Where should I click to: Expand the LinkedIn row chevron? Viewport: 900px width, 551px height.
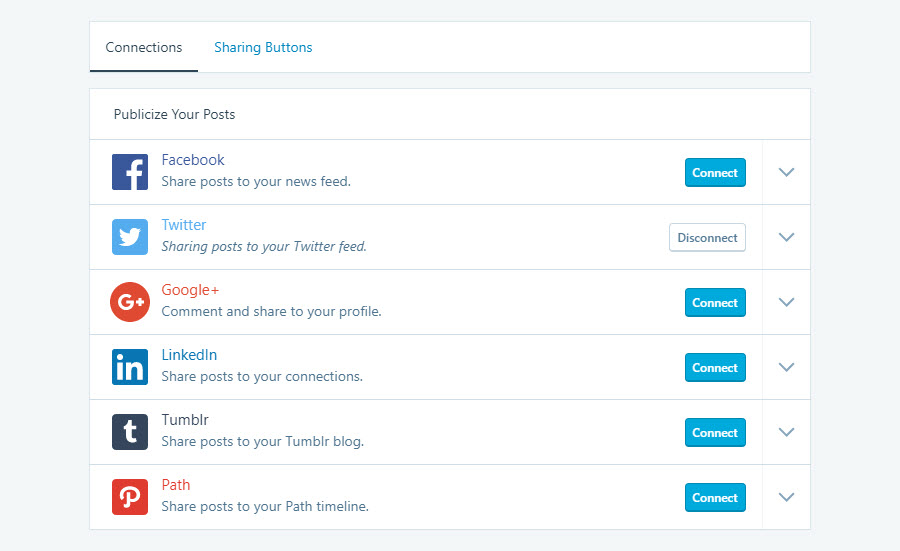[786, 367]
